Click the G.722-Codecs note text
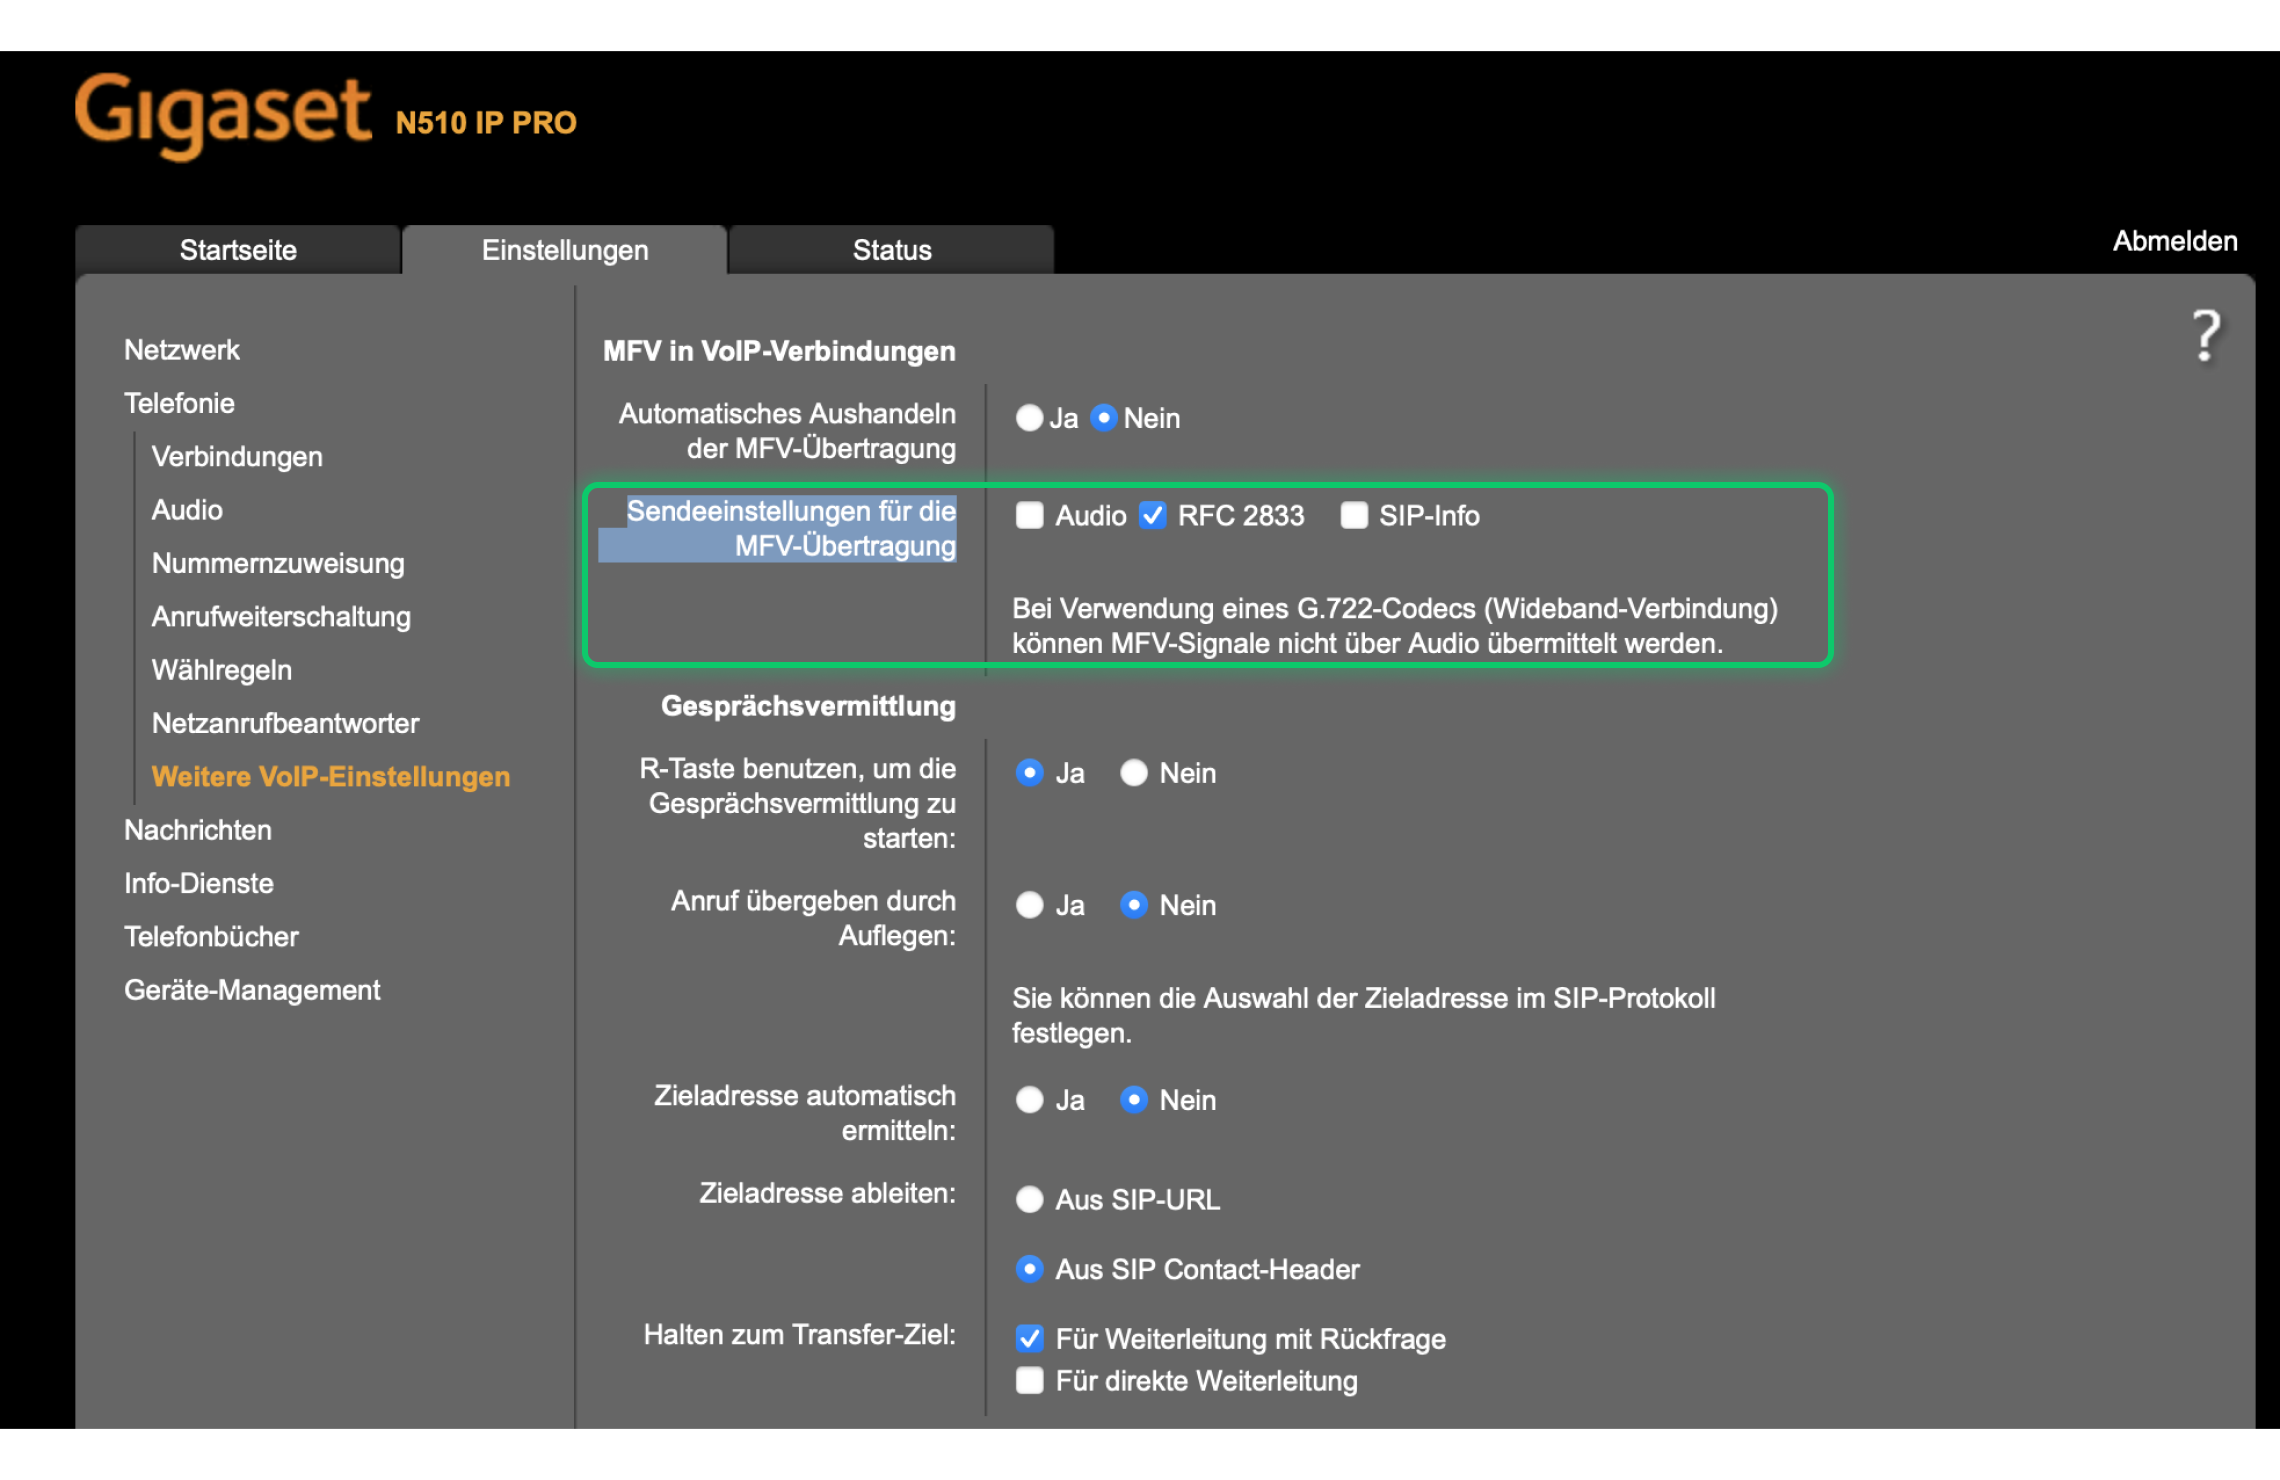Viewport: 2280px width, 1480px height. pos(1395,626)
